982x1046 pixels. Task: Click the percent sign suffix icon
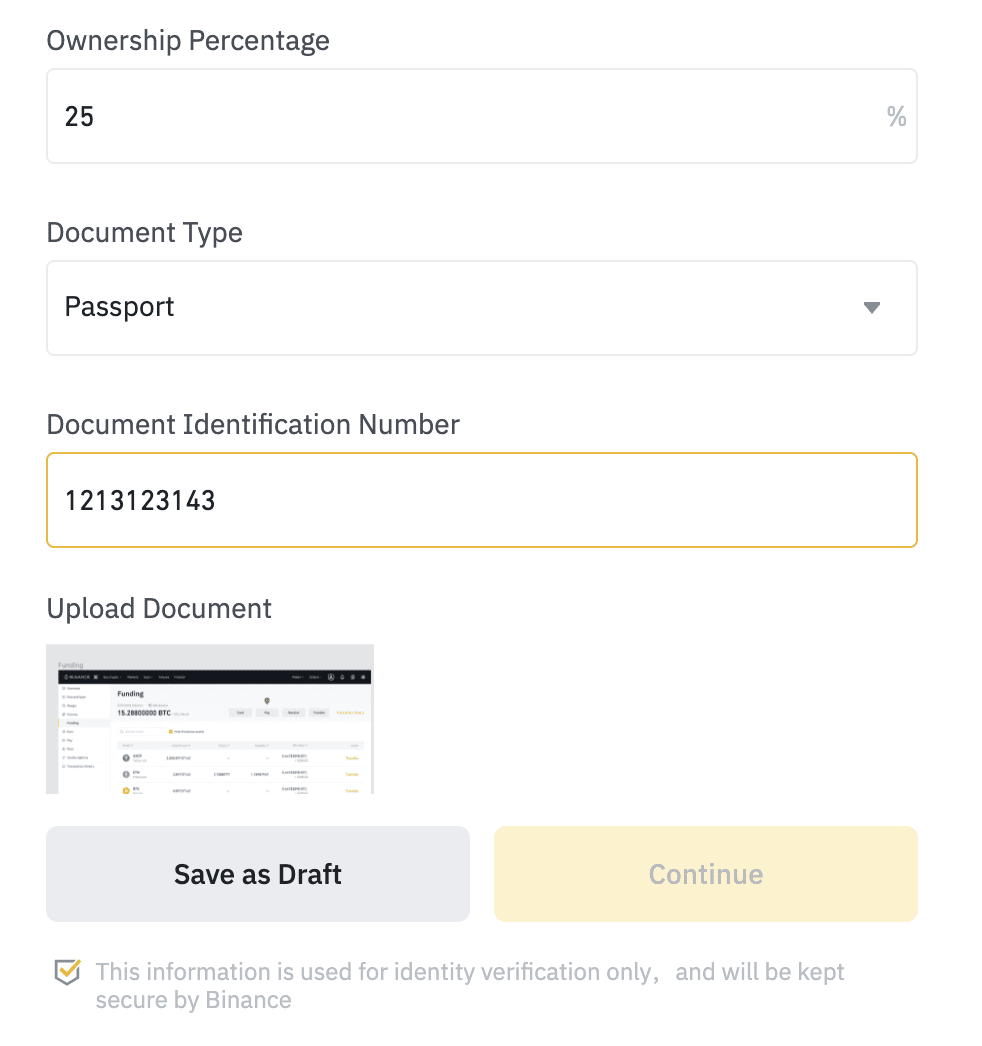(897, 117)
